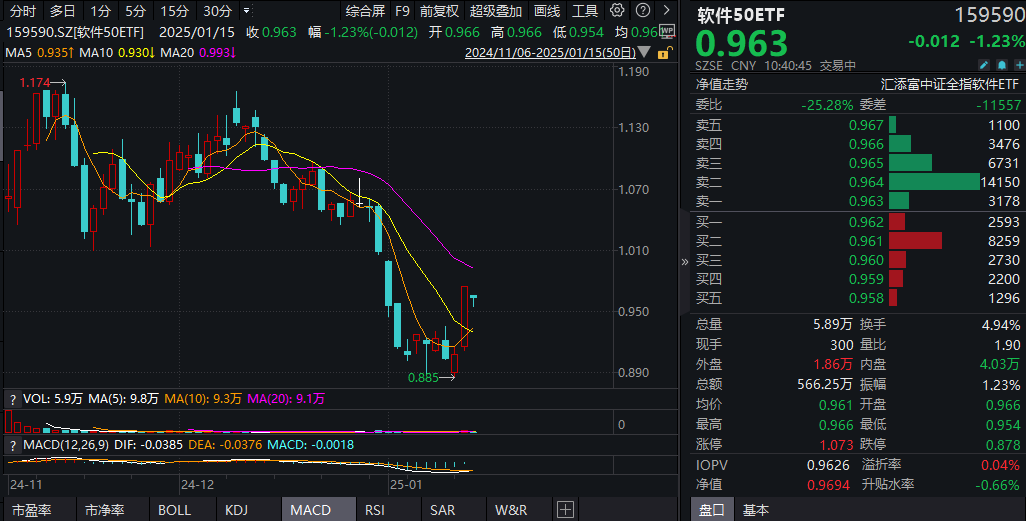The image size is (1026, 521).
Task: Click MA20 0.993 indicator label
Action: 198,52
